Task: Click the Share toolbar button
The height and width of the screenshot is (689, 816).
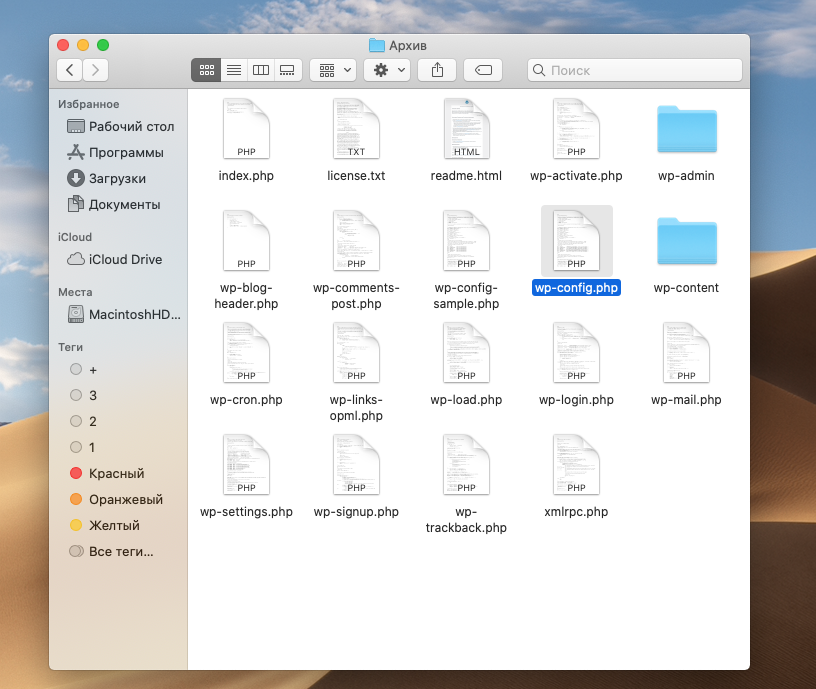Action: pos(437,70)
